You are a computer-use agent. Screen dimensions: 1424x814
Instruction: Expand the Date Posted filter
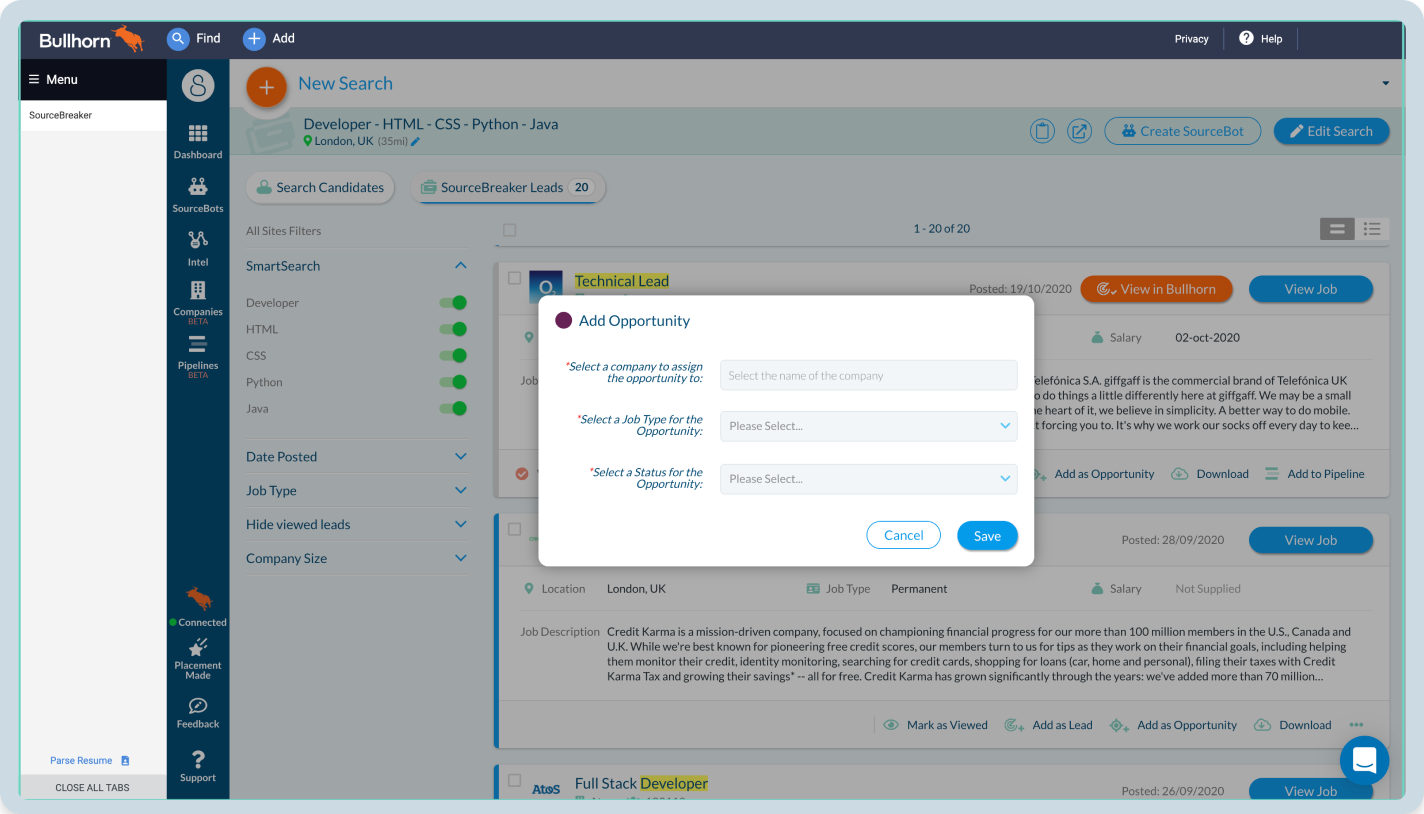pos(461,457)
